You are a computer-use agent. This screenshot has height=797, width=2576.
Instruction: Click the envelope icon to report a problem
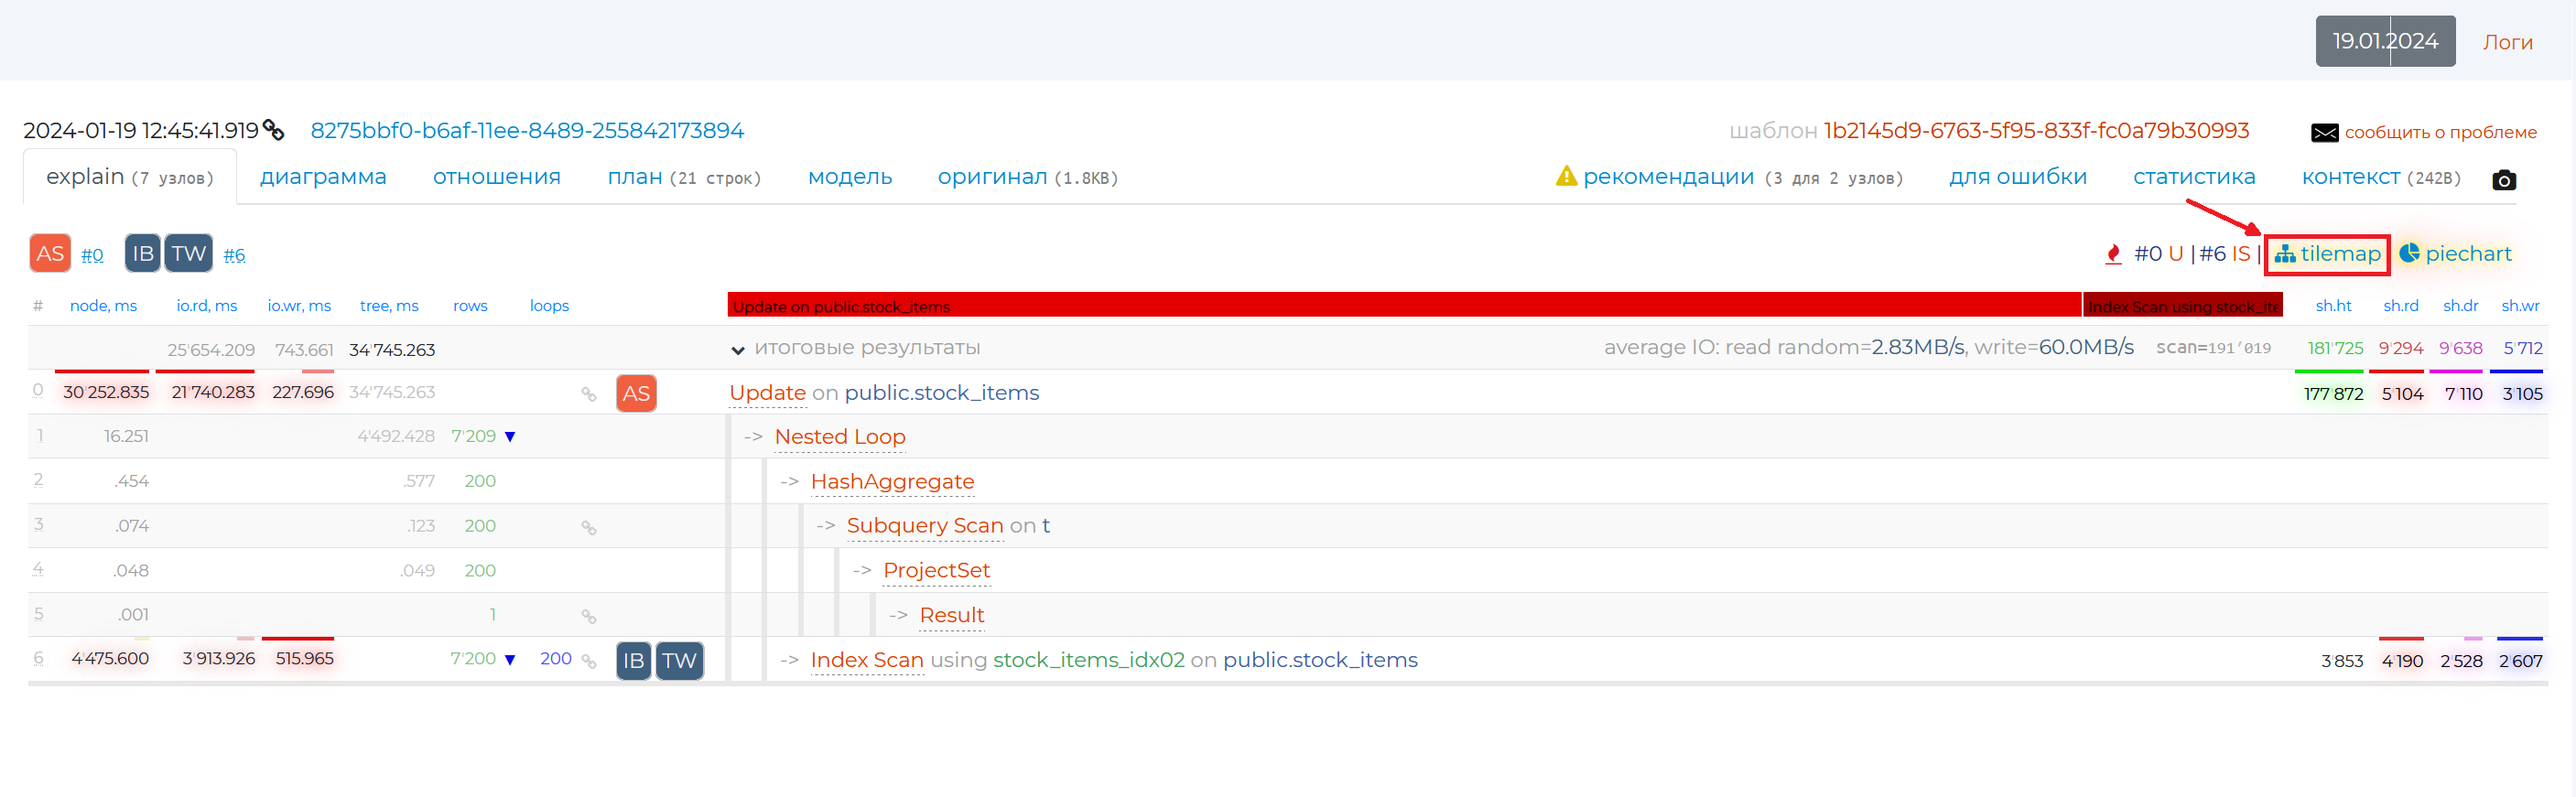(x=2324, y=133)
